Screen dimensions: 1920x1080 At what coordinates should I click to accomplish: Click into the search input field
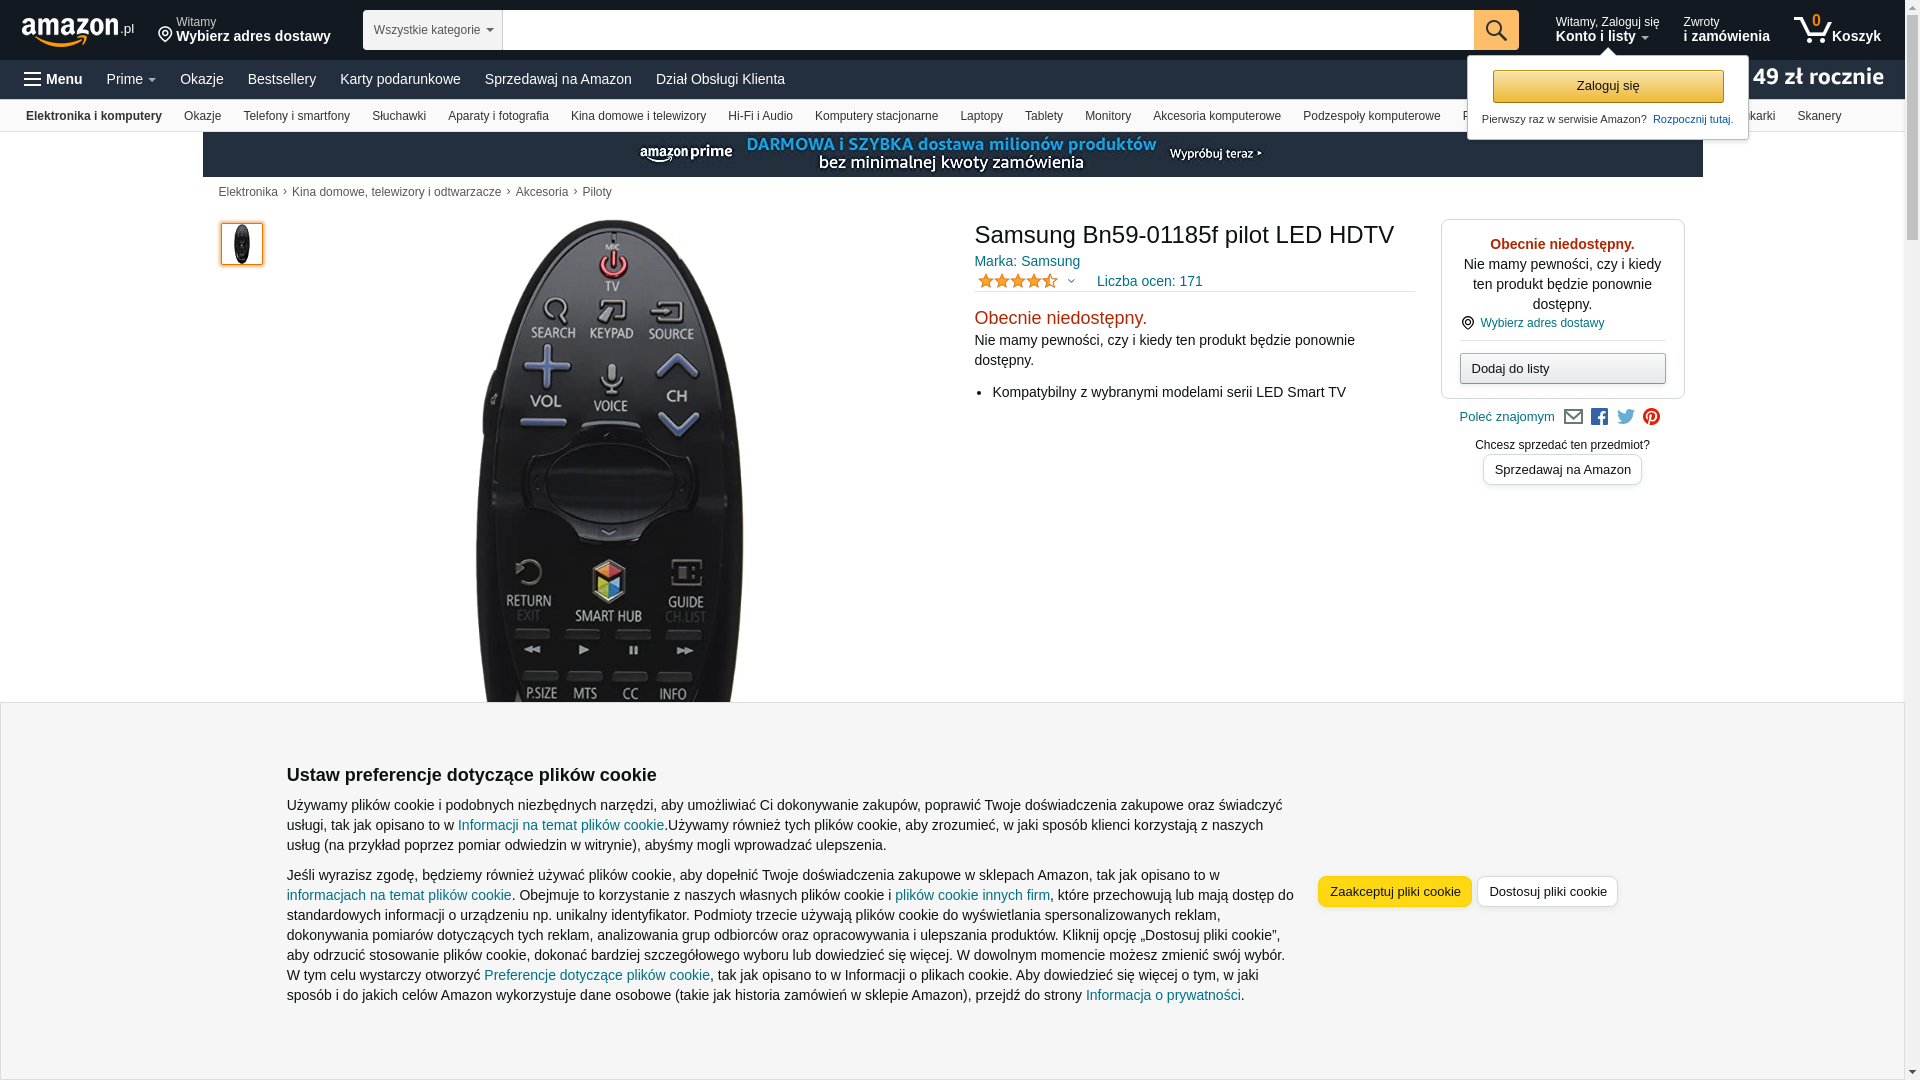pos(988,30)
